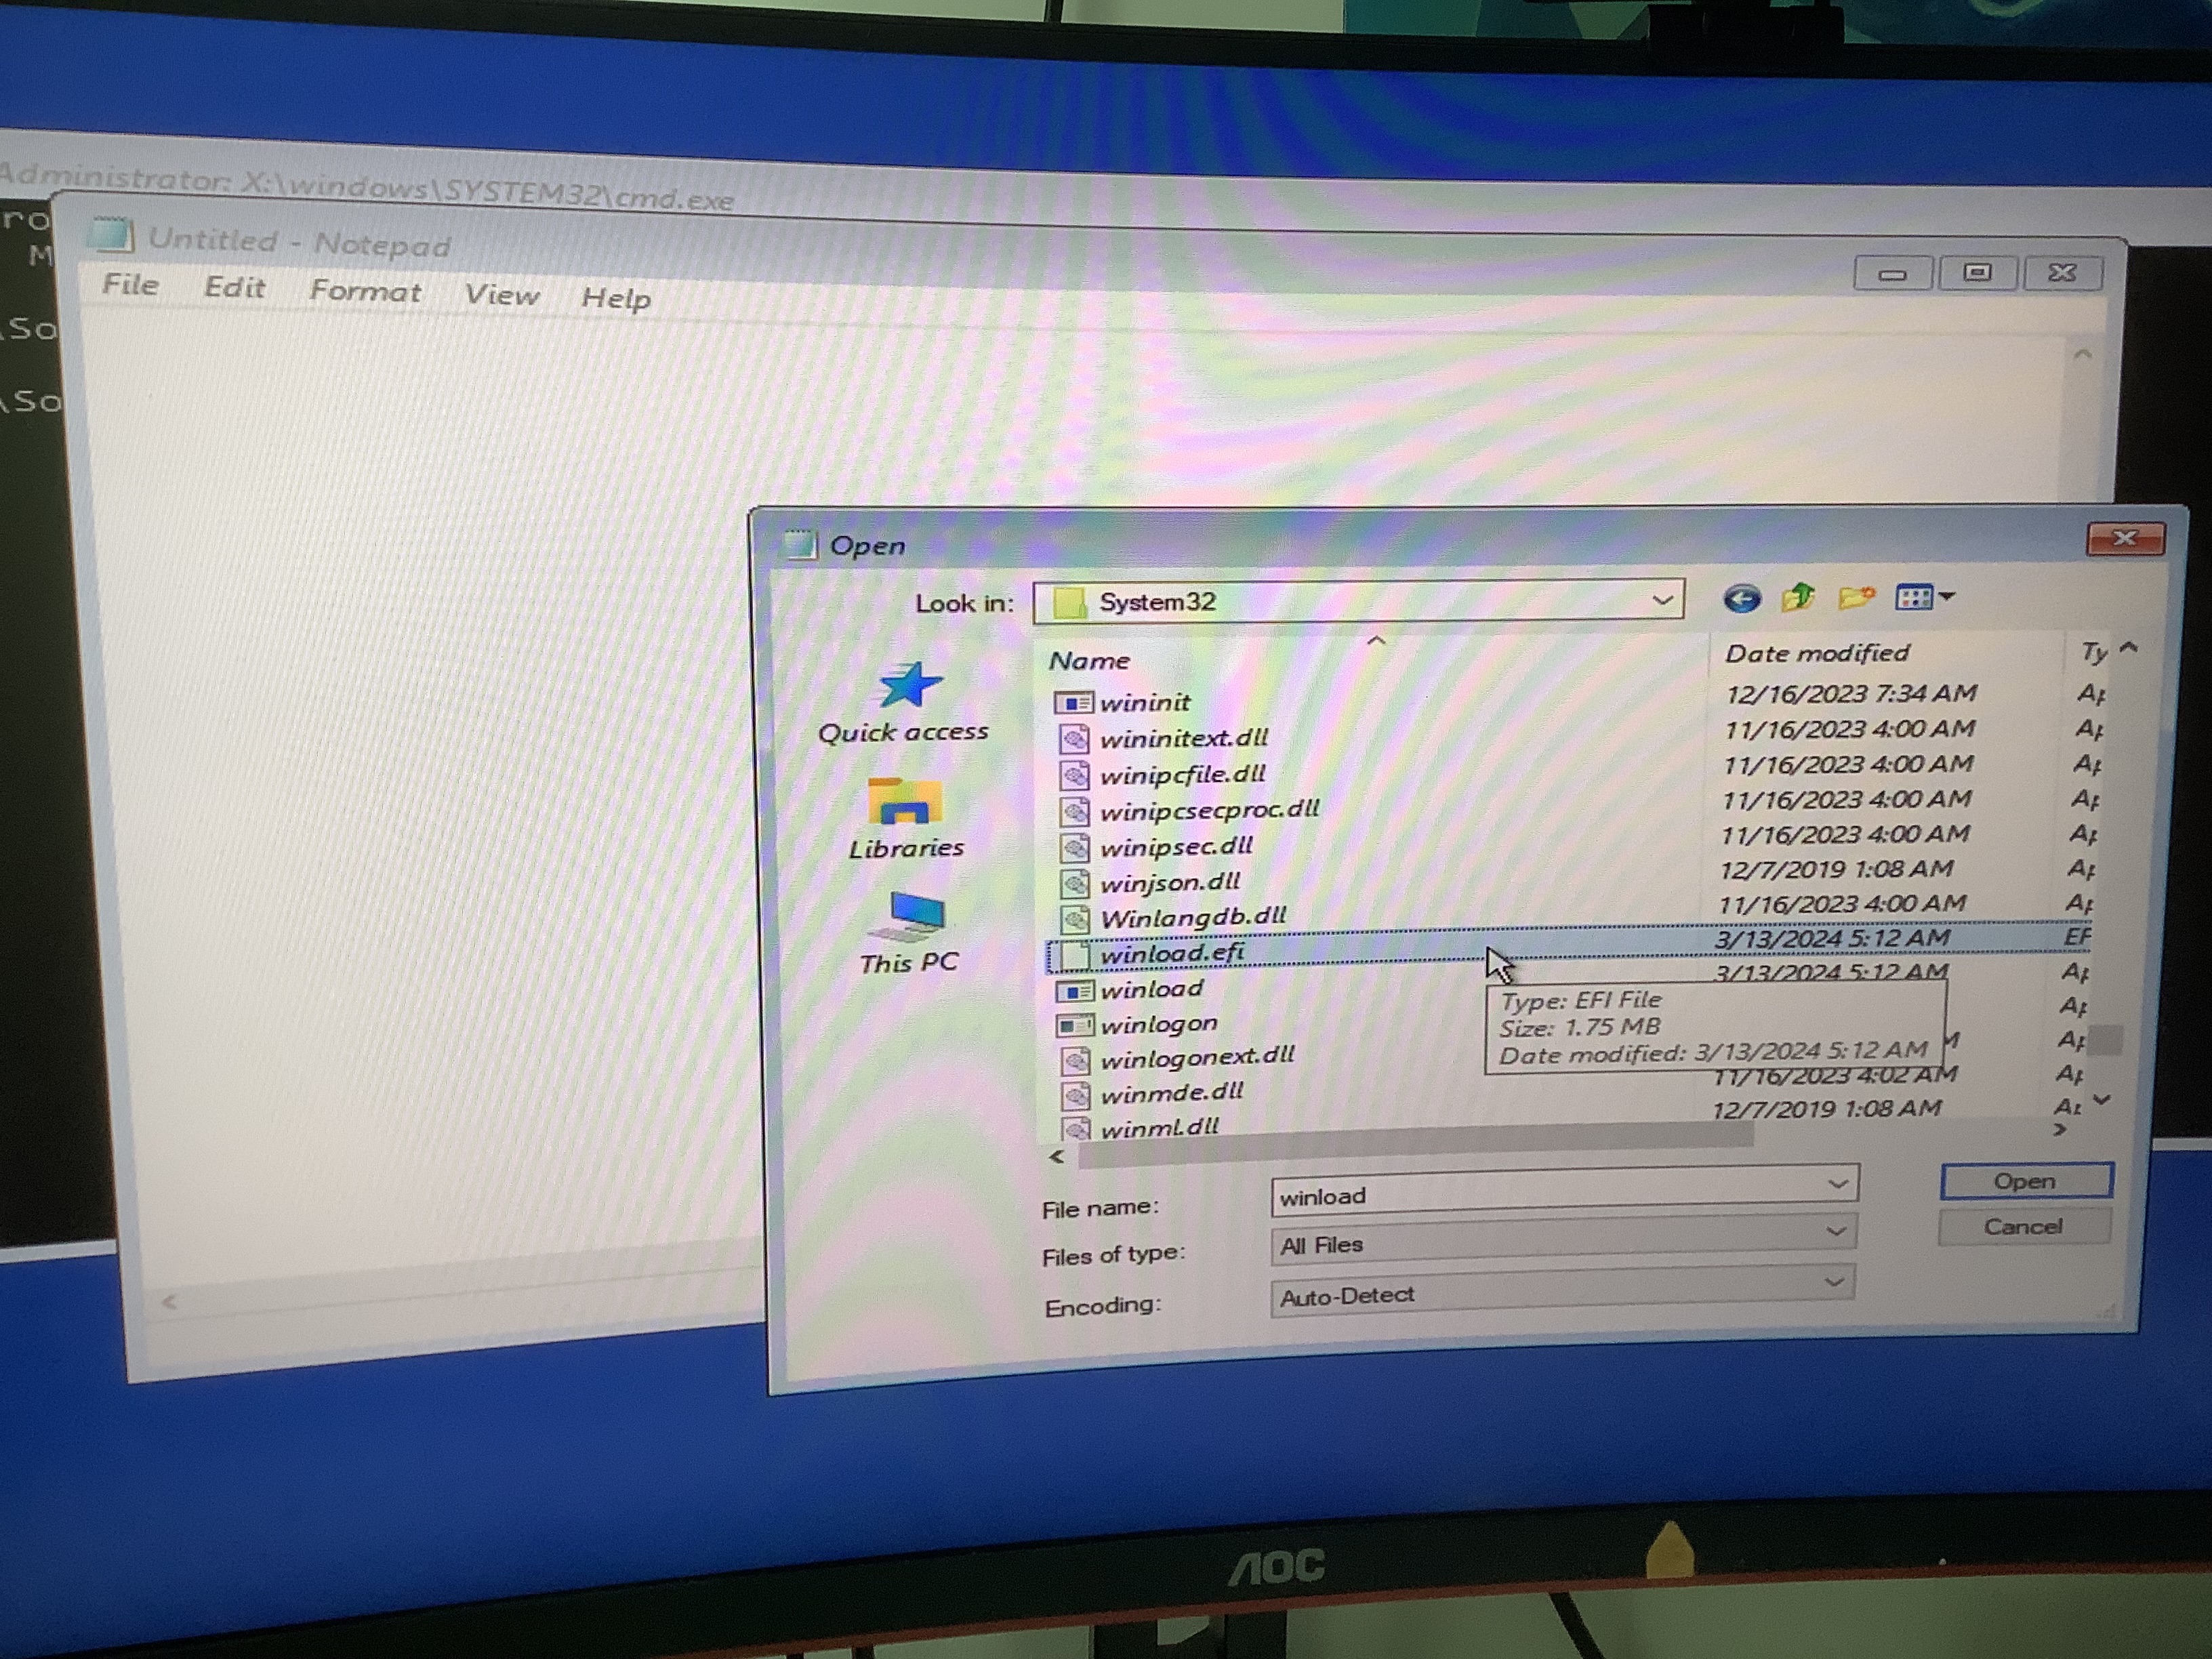Select the winlogon application file
The image size is (2212, 1659).
(x=1158, y=1025)
